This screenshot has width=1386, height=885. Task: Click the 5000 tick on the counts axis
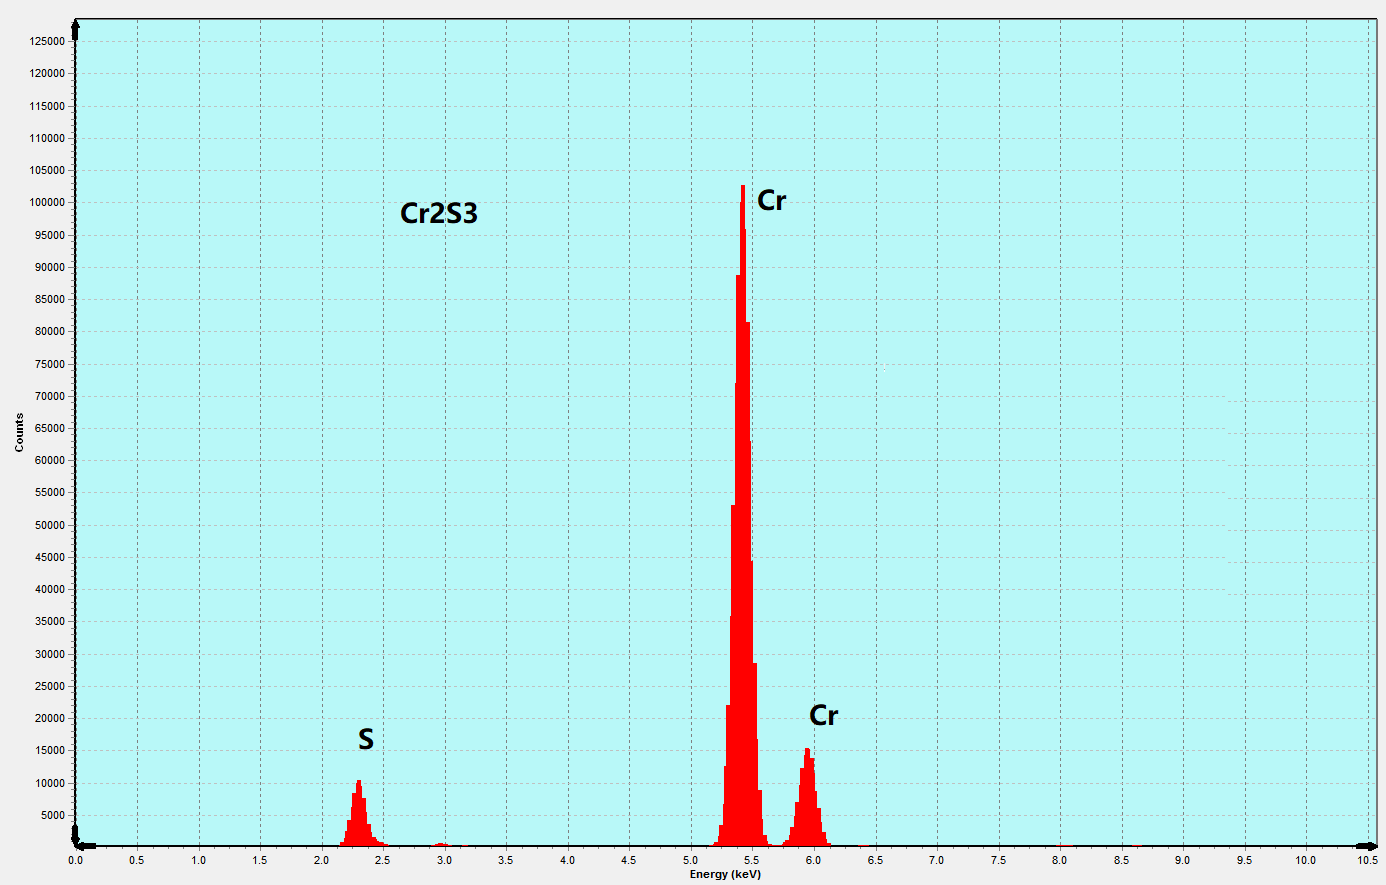[x=52, y=815]
